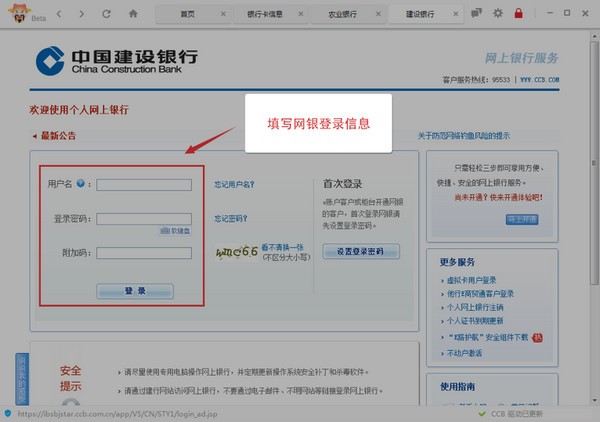Click the captcha image wmc66

237,252
